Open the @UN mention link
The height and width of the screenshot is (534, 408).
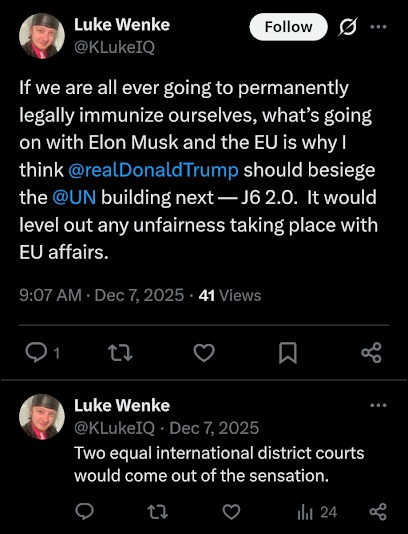tap(74, 198)
